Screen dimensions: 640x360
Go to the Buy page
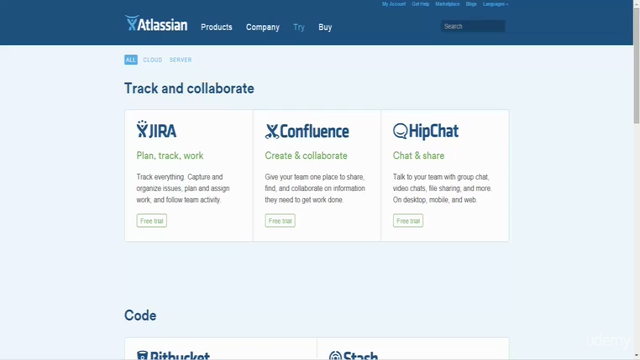[x=325, y=27]
